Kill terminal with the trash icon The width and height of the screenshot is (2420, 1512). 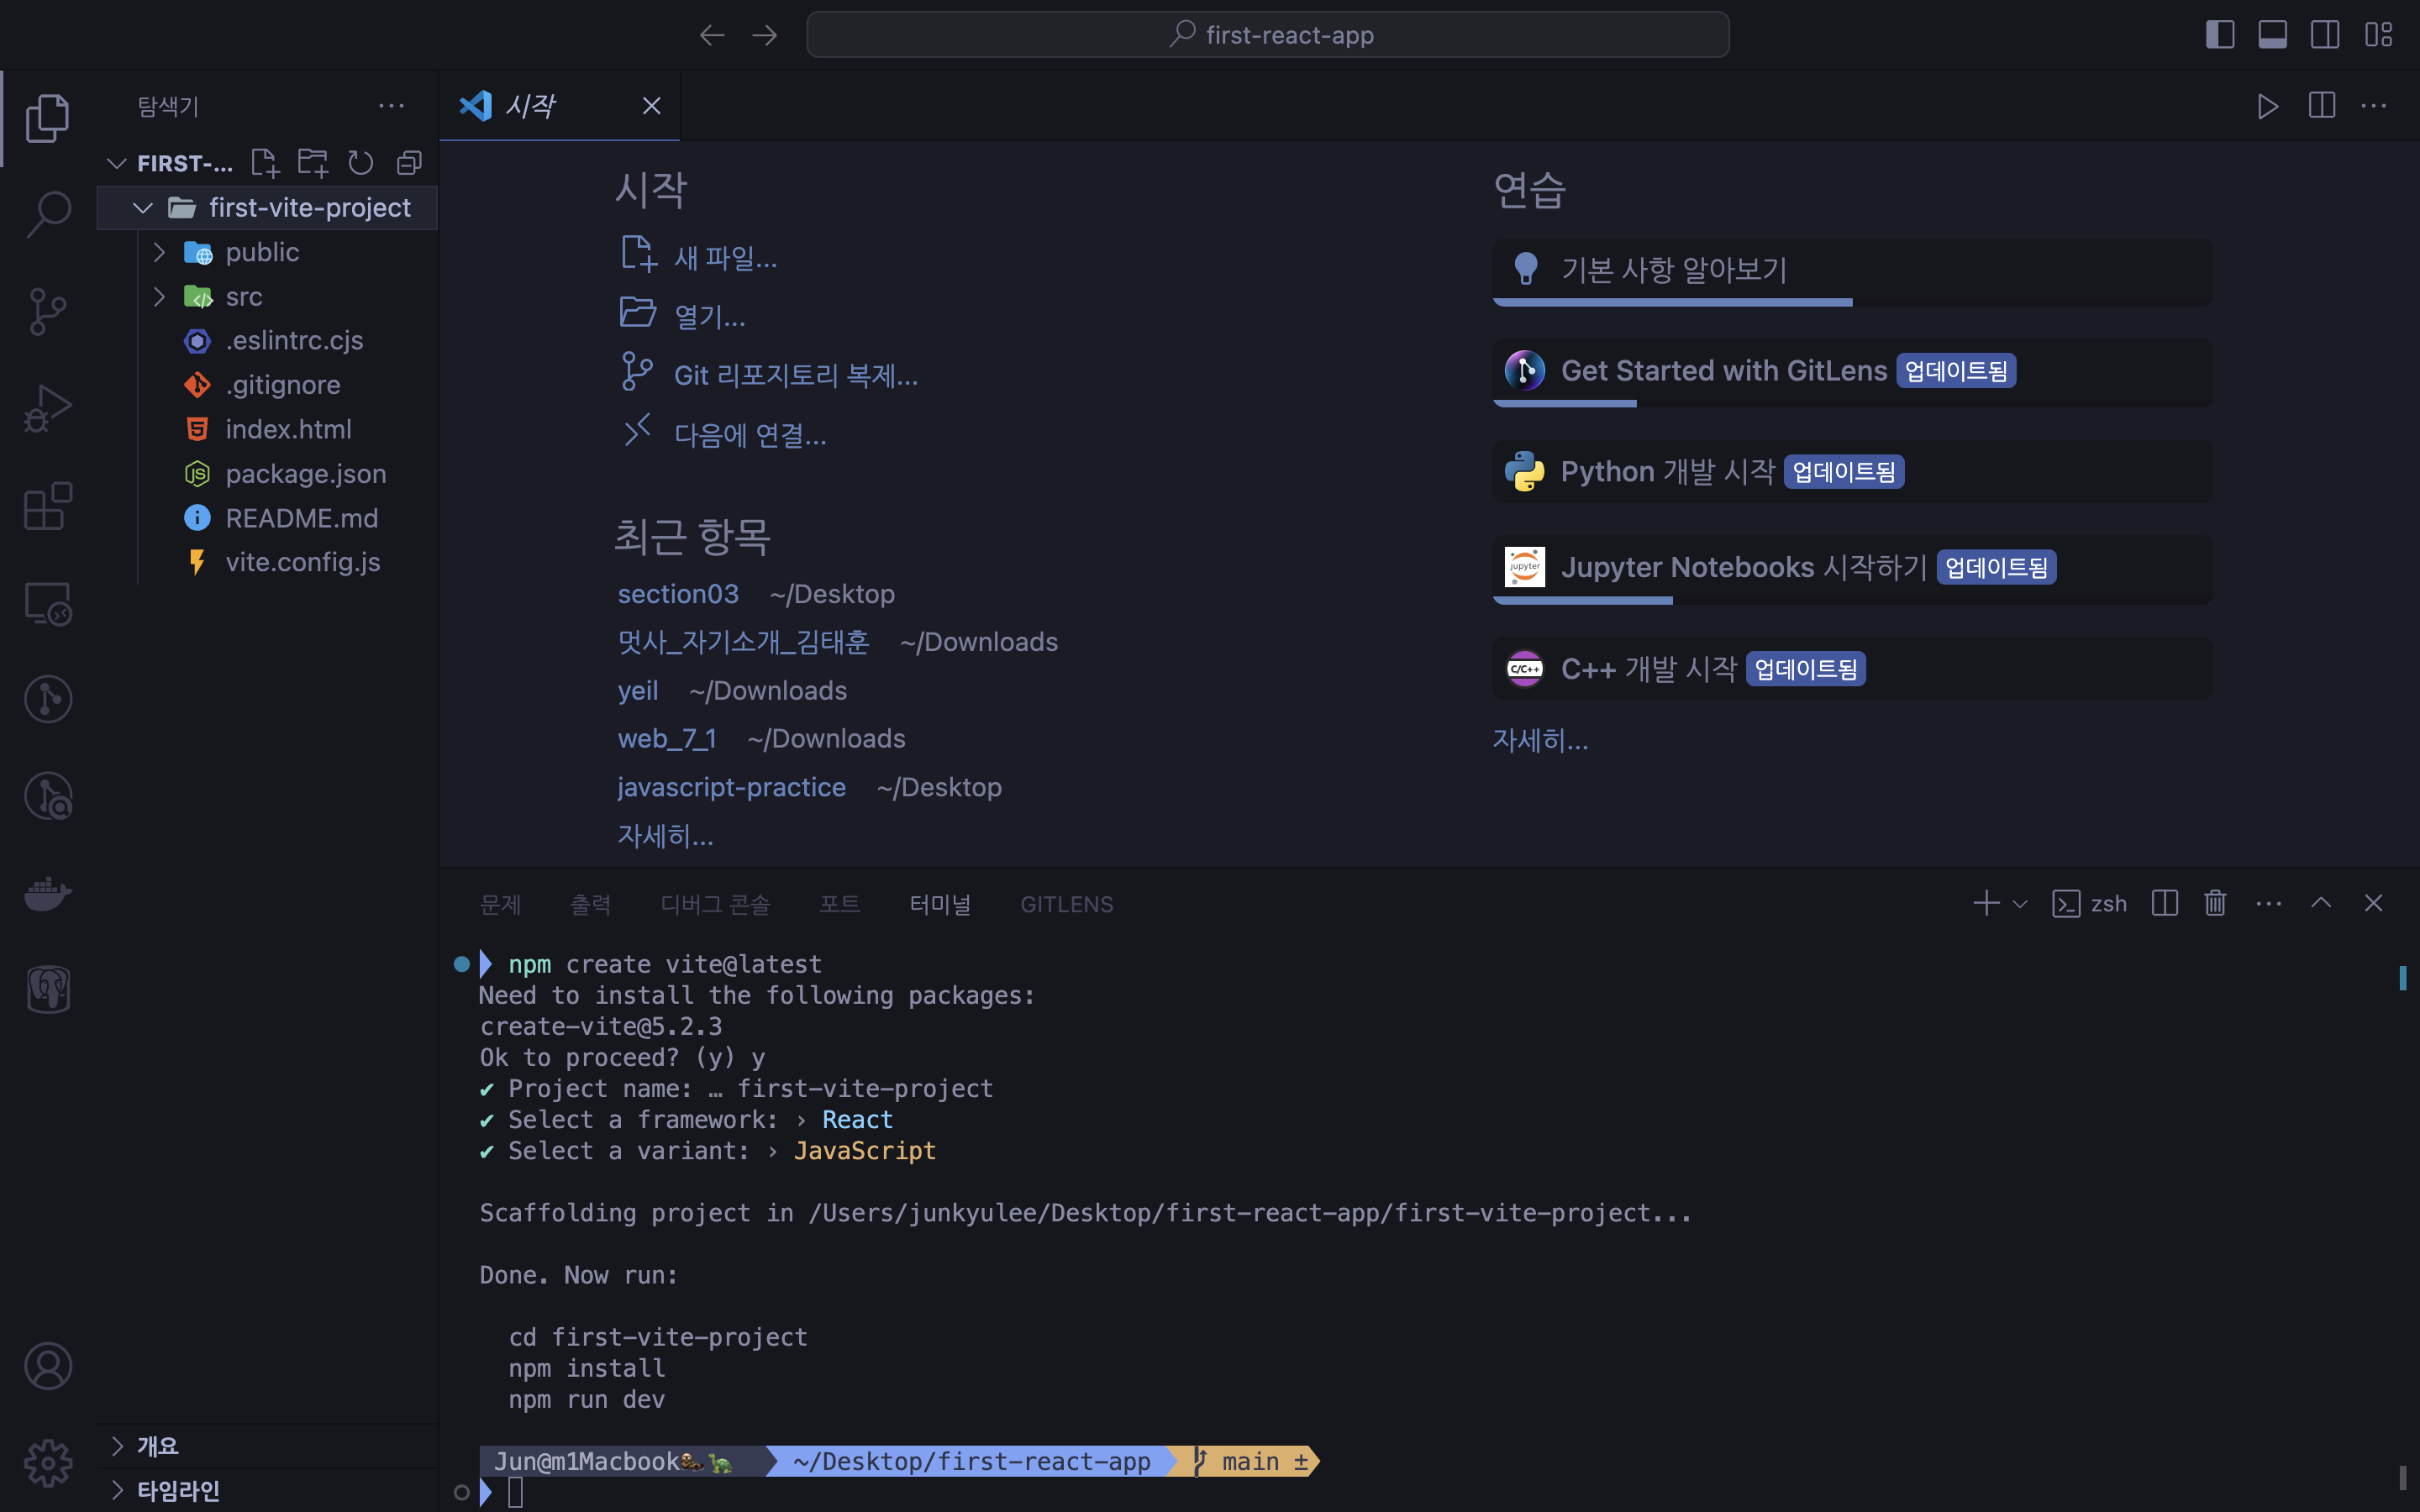2215,903
